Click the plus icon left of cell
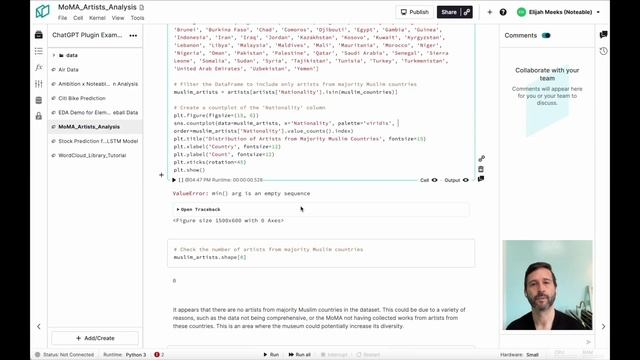 click(x=161, y=175)
